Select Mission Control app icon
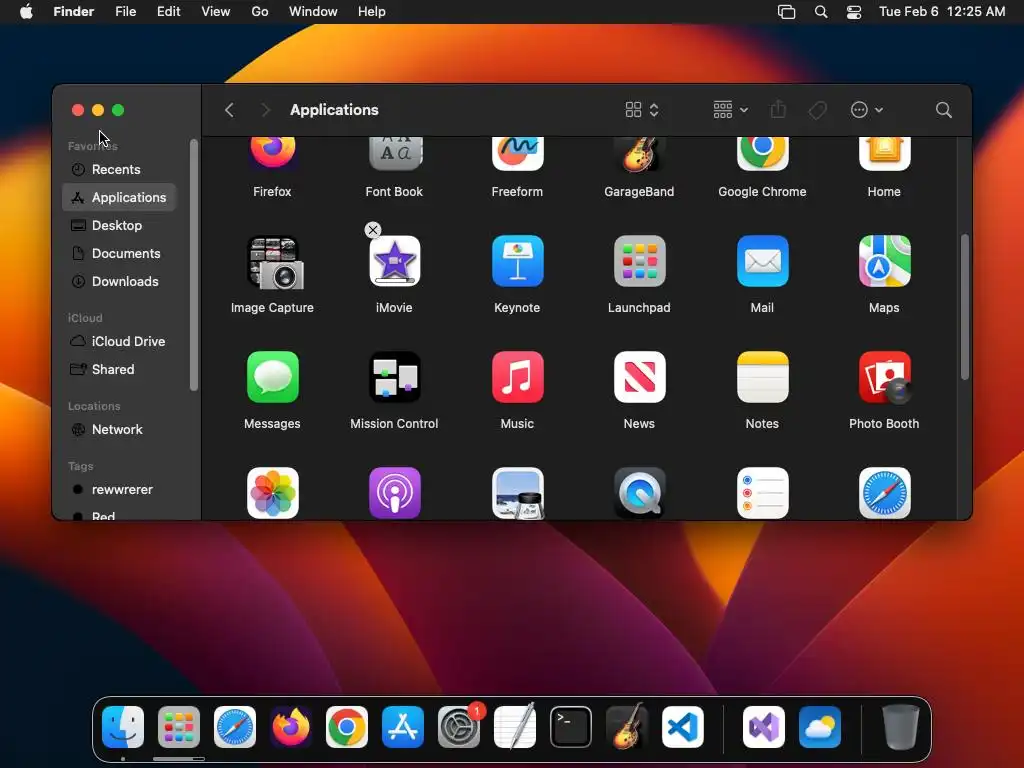This screenshot has height=768, width=1024. 394,377
